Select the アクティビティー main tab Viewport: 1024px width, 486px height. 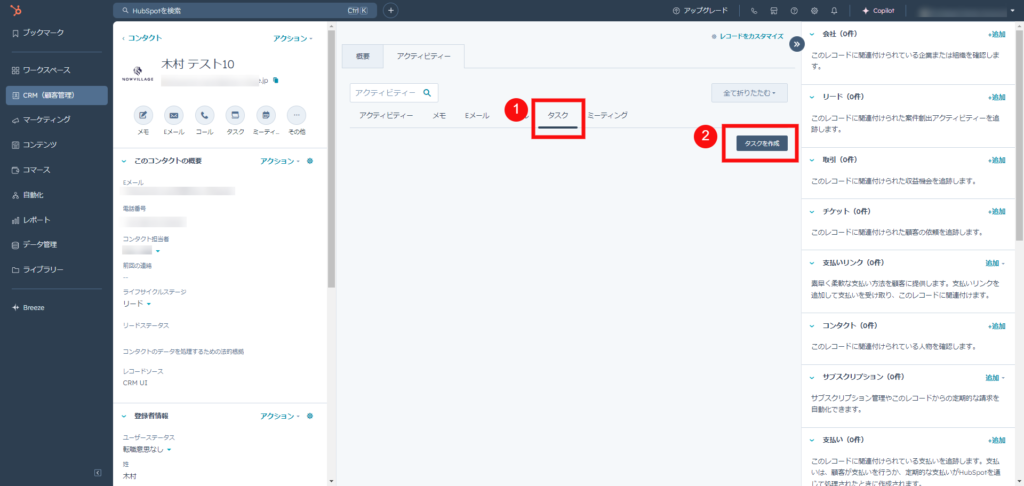point(424,57)
